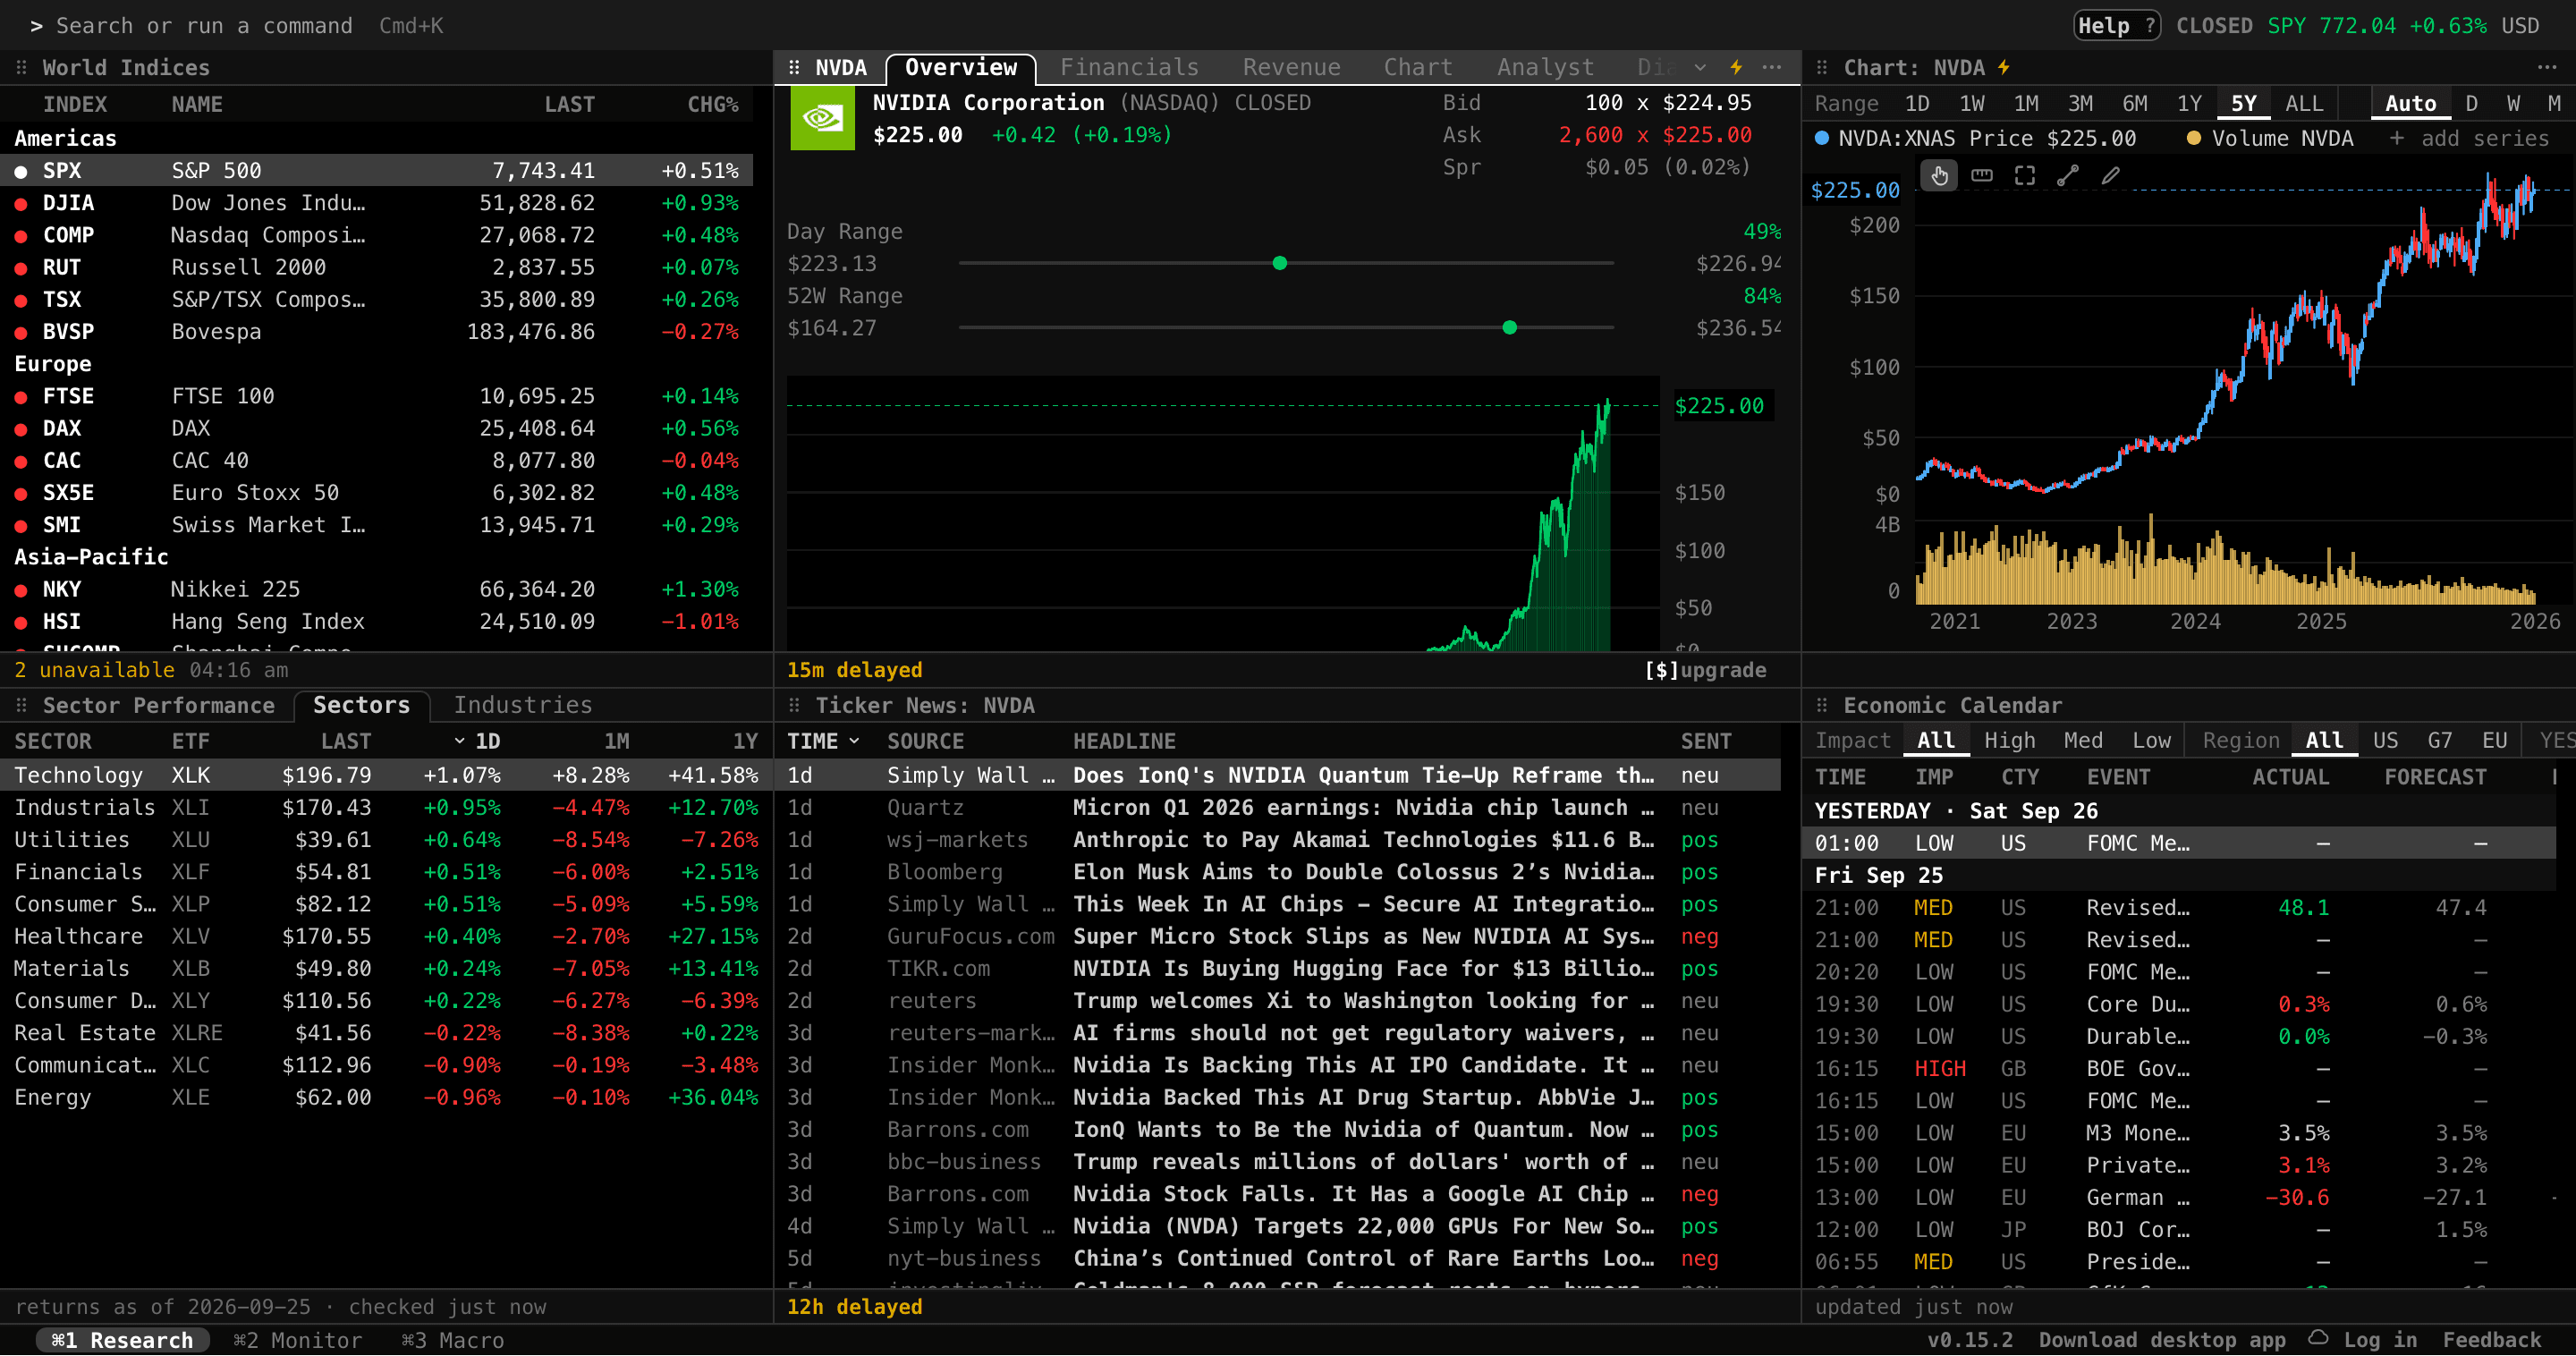Sort world indices by LAST column
Image resolution: width=2576 pixels, height=1356 pixels.
pyautogui.click(x=569, y=104)
